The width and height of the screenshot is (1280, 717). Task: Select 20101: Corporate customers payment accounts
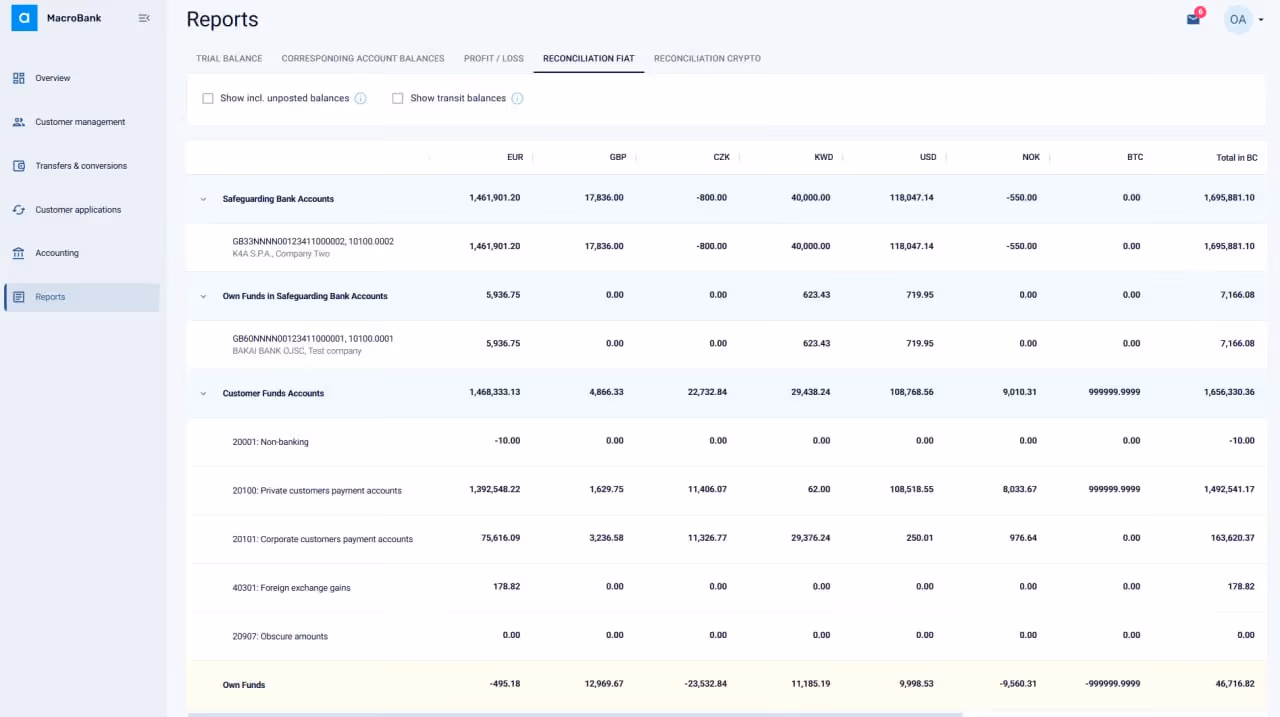726,538
